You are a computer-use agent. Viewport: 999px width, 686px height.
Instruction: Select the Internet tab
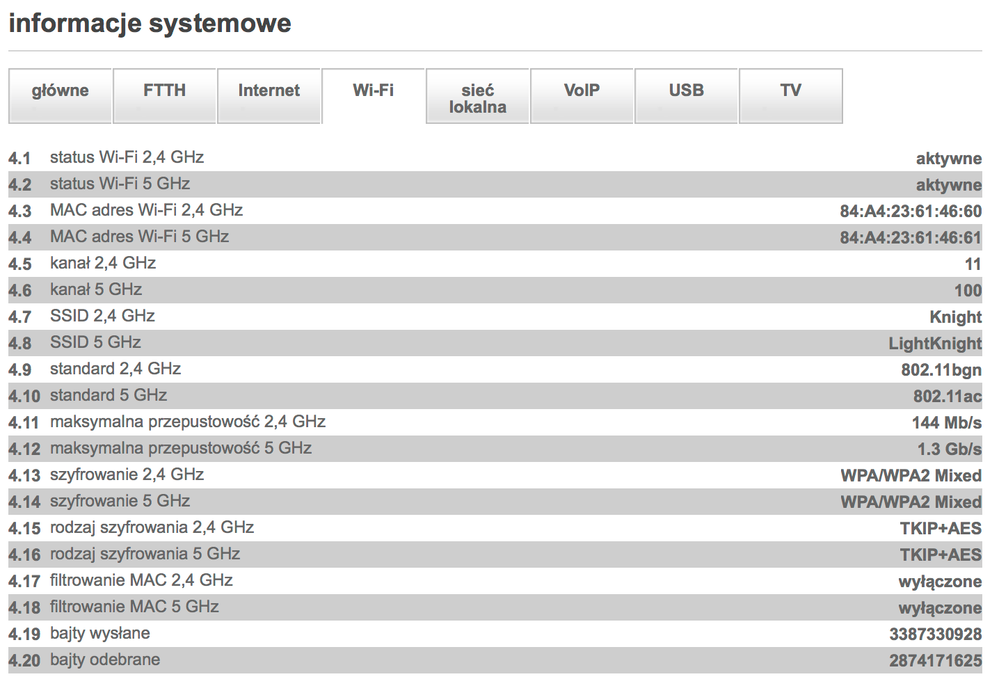click(x=269, y=92)
